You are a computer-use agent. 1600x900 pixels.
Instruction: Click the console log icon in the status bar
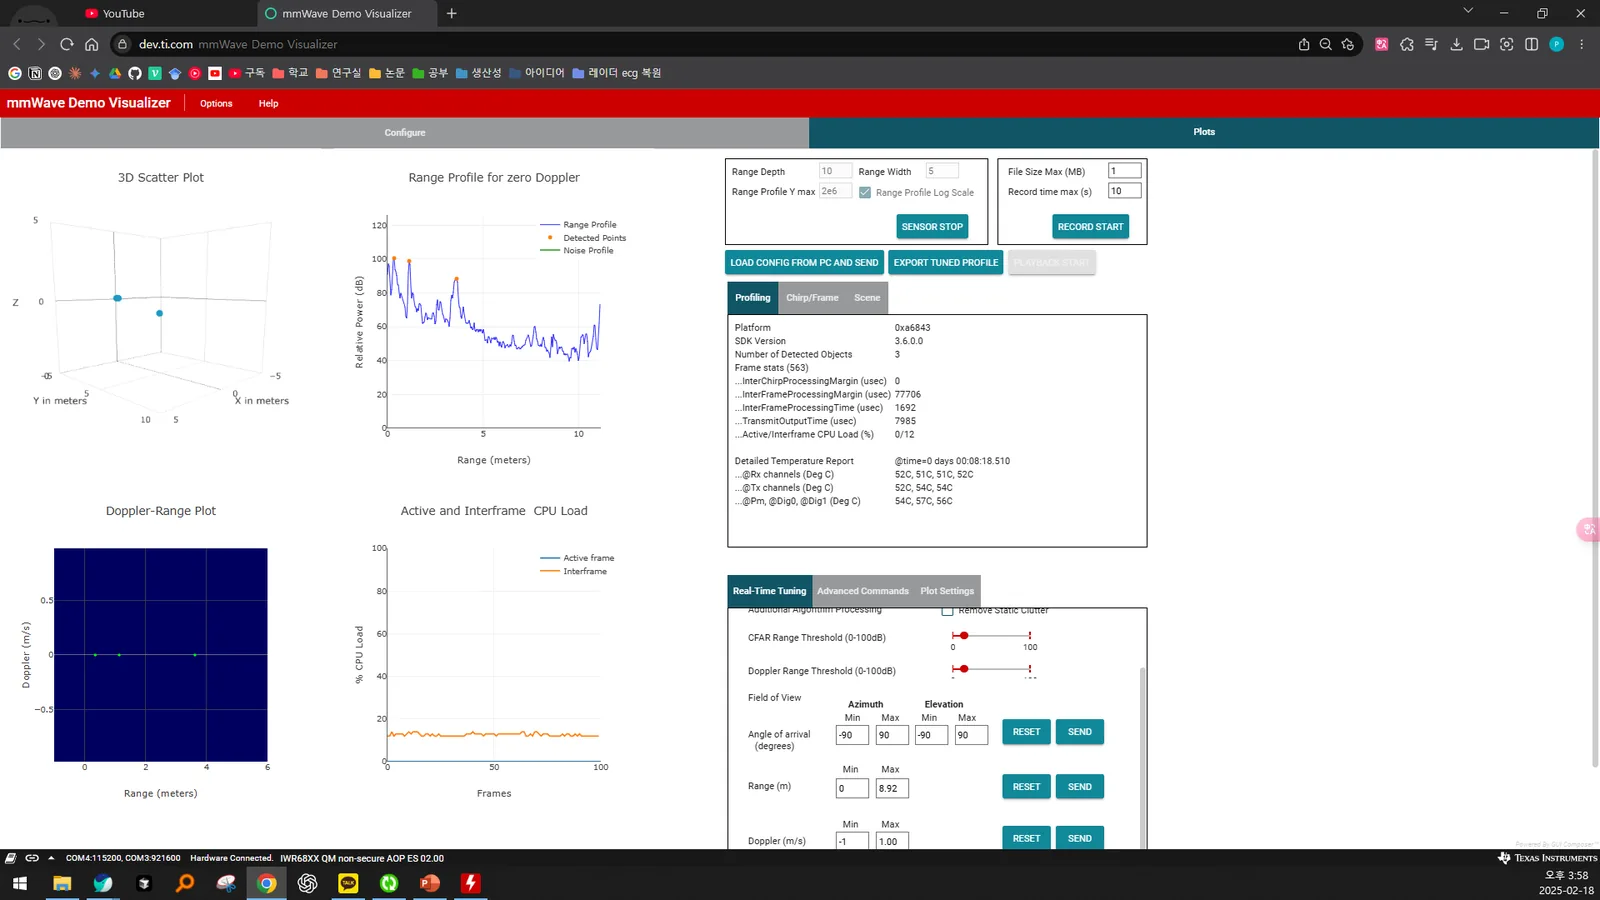(10, 858)
